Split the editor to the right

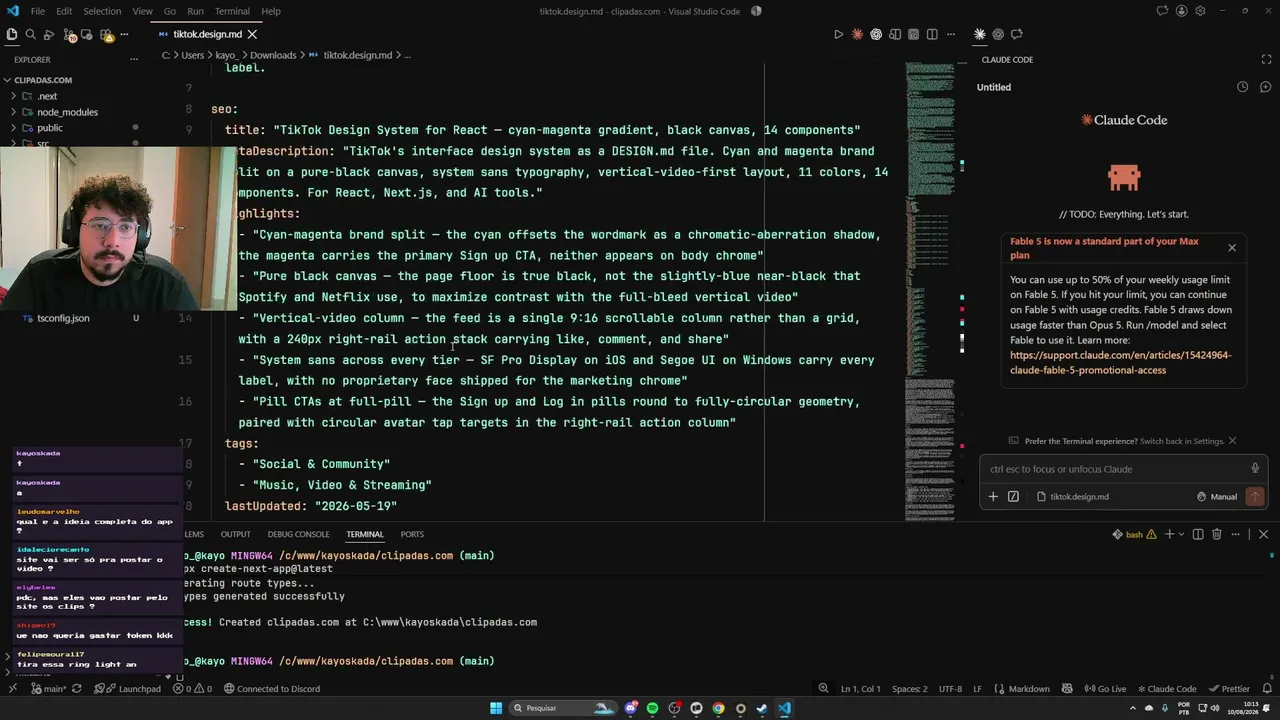pos(932,34)
